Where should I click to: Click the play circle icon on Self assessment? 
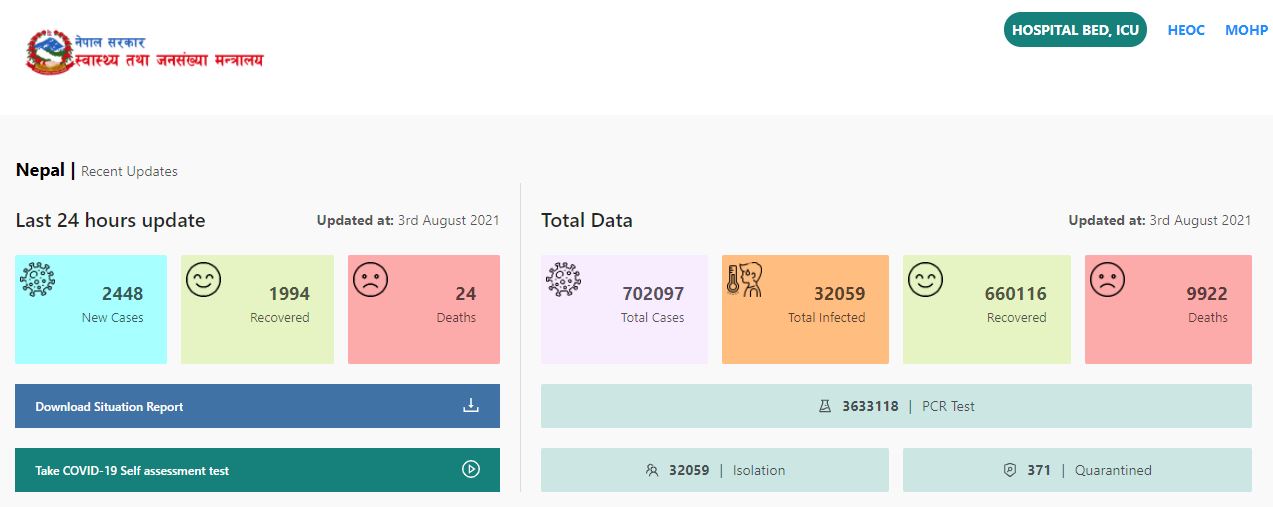tap(471, 469)
